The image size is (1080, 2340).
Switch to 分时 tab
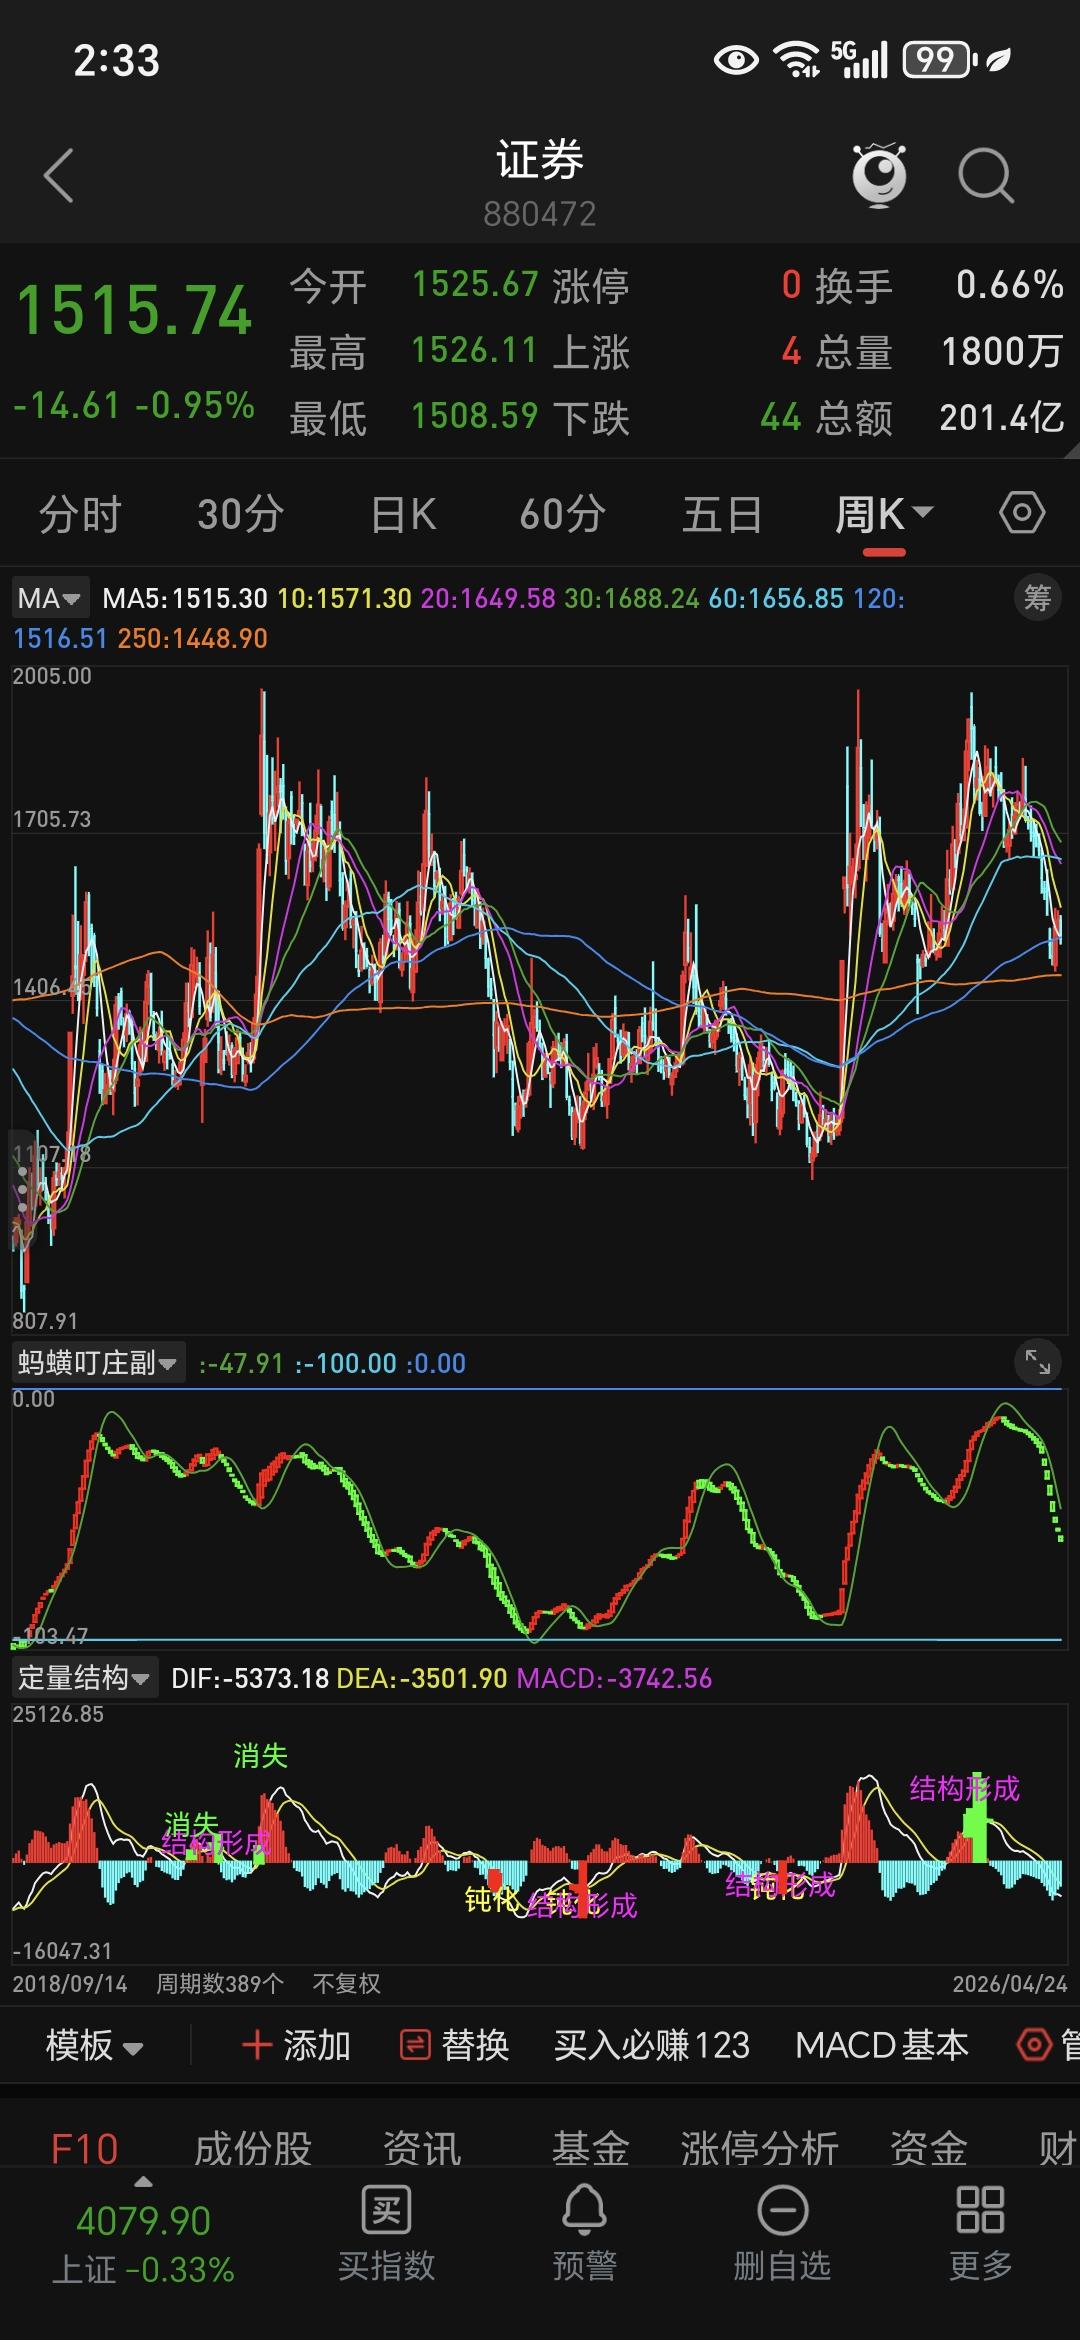click(x=80, y=515)
